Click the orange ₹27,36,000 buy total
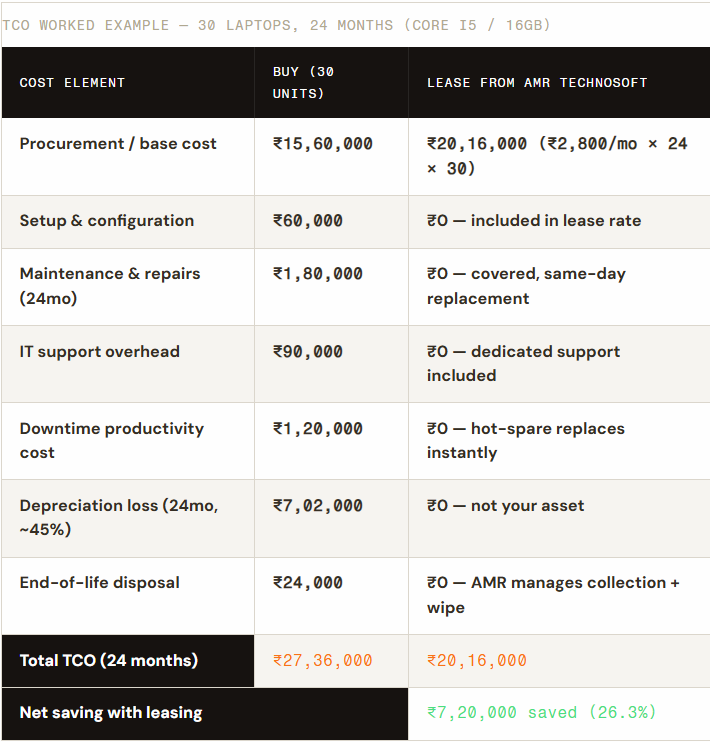710x742 pixels. tap(323, 660)
